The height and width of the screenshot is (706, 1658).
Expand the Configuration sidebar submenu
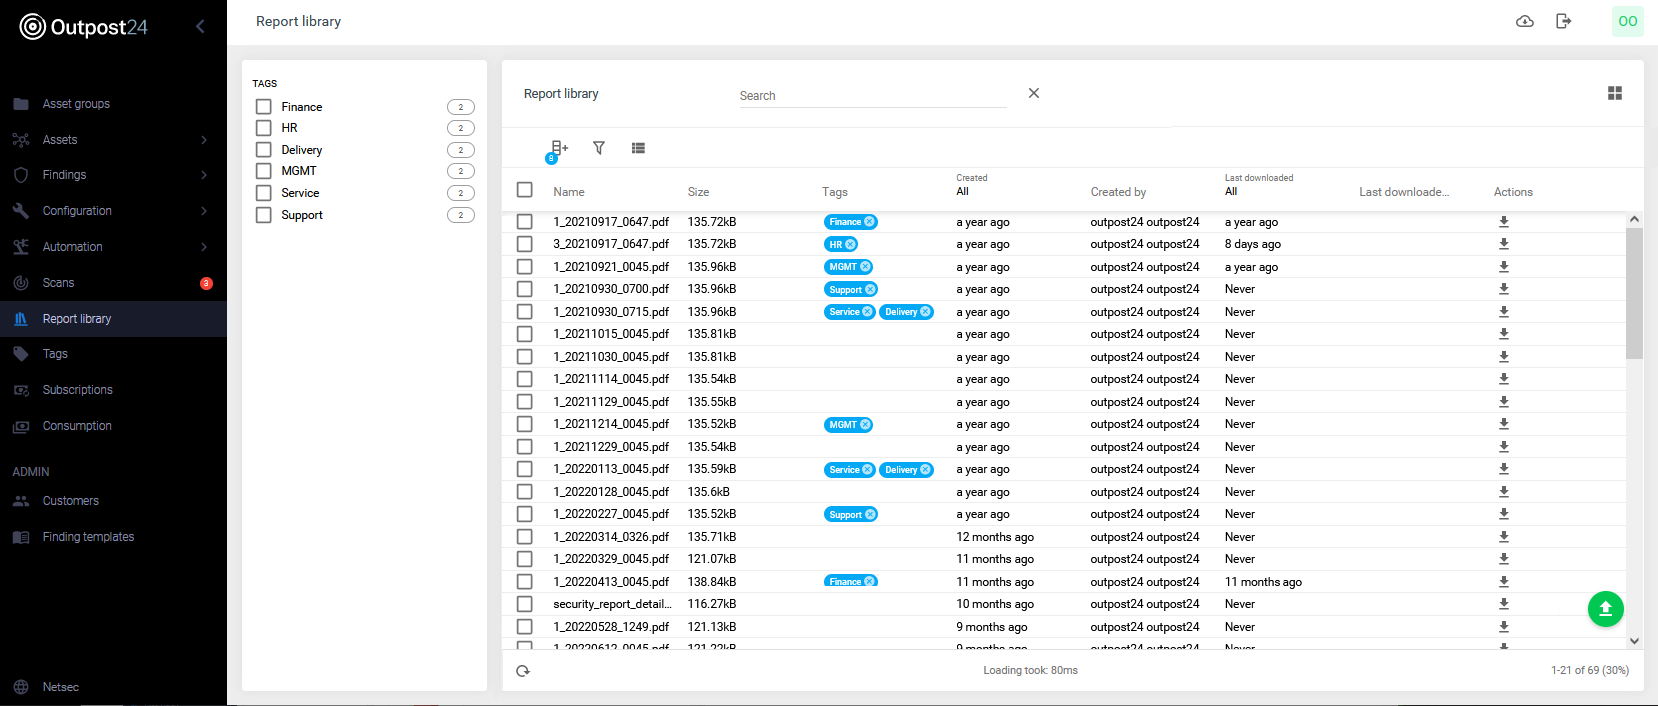[204, 211]
